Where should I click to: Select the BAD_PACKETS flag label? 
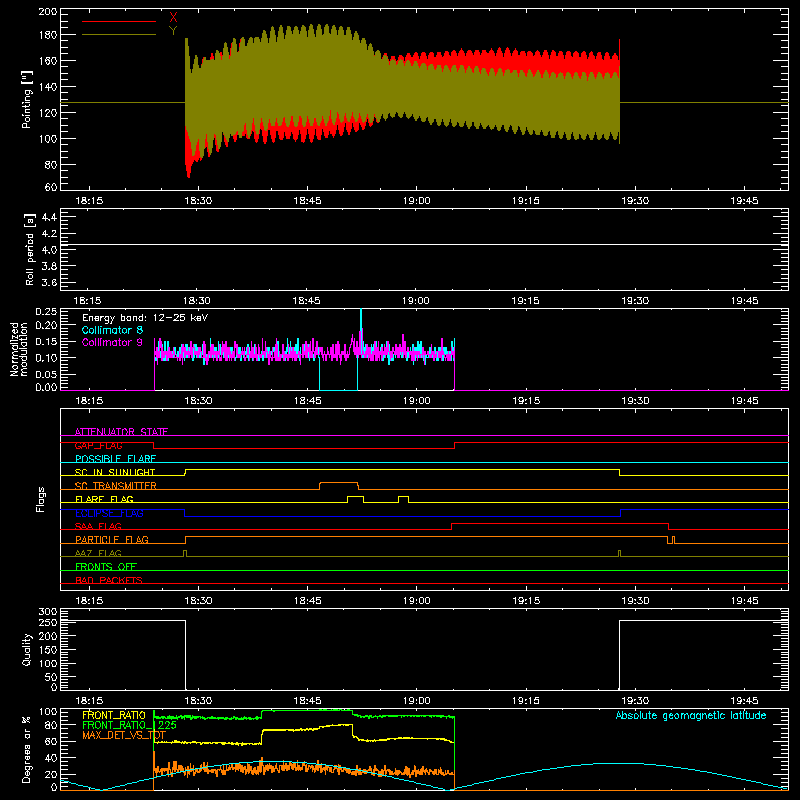pyautogui.click(x=109, y=580)
